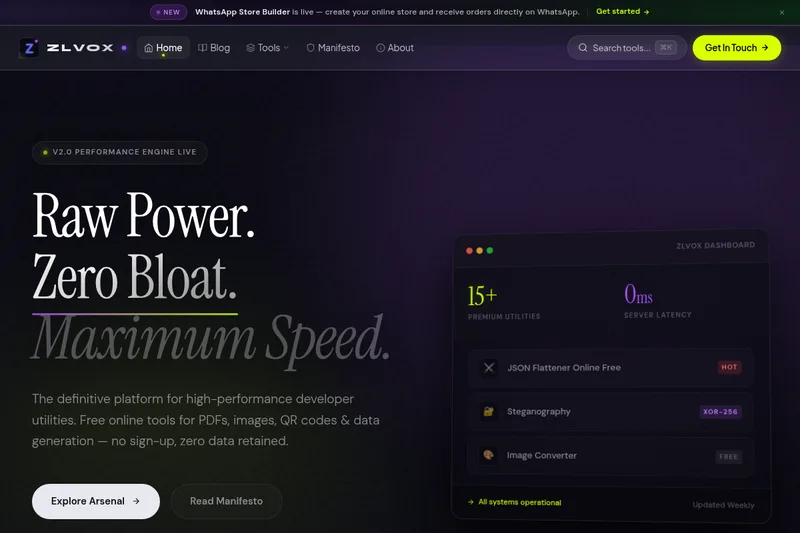Follow the Get started banner link
This screenshot has height=533, width=800.
click(622, 11)
